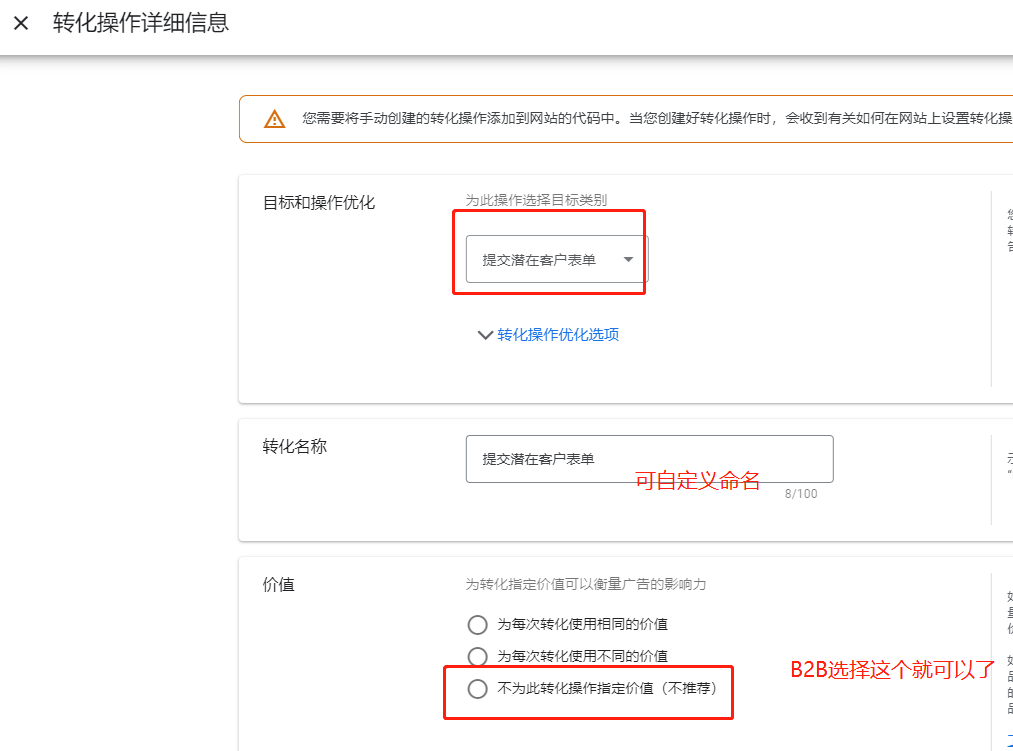Click the dropdown arrow beside 提交潜在客户表单
Screen dimensions: 1013x751
(628, 260)
